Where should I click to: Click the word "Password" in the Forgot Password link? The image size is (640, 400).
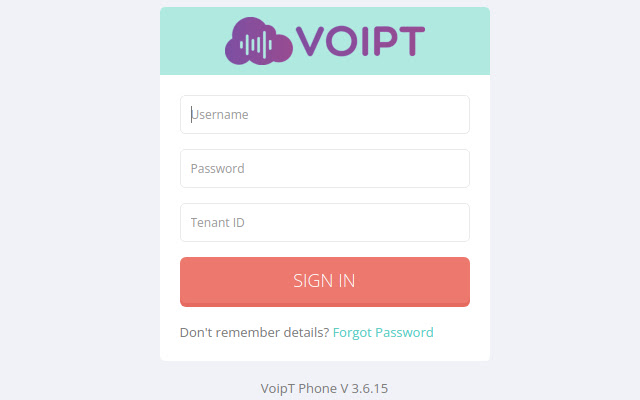(x=404, y=332)
